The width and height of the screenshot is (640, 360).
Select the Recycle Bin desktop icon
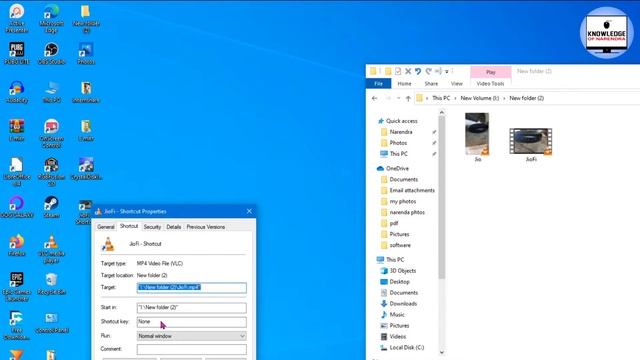click(51, 284)
